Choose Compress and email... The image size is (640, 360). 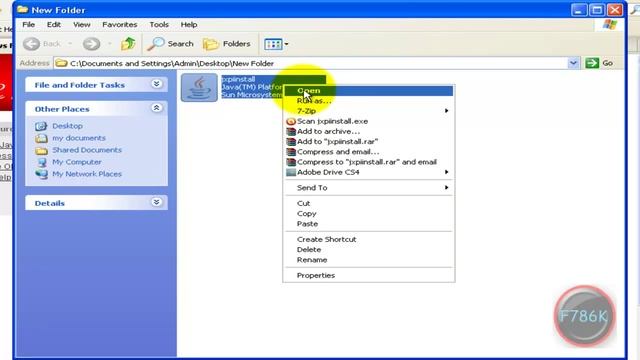[x=369, y=152]
